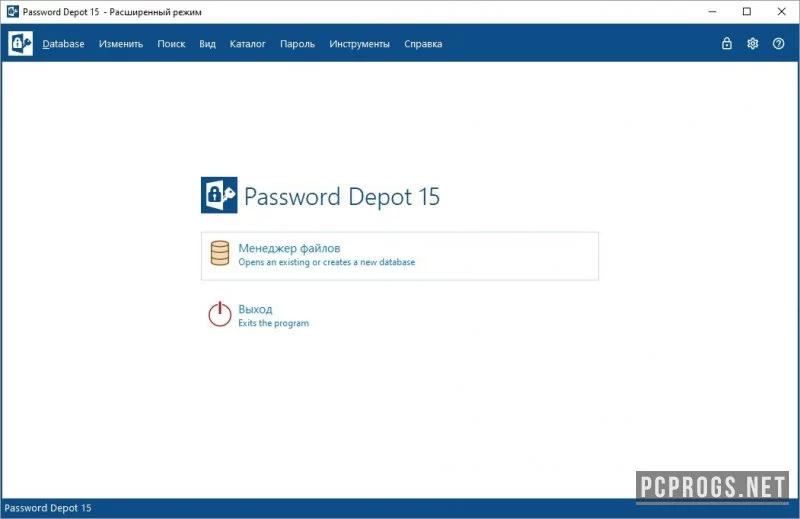Click the 'Exits the program' description

[273, 323]
